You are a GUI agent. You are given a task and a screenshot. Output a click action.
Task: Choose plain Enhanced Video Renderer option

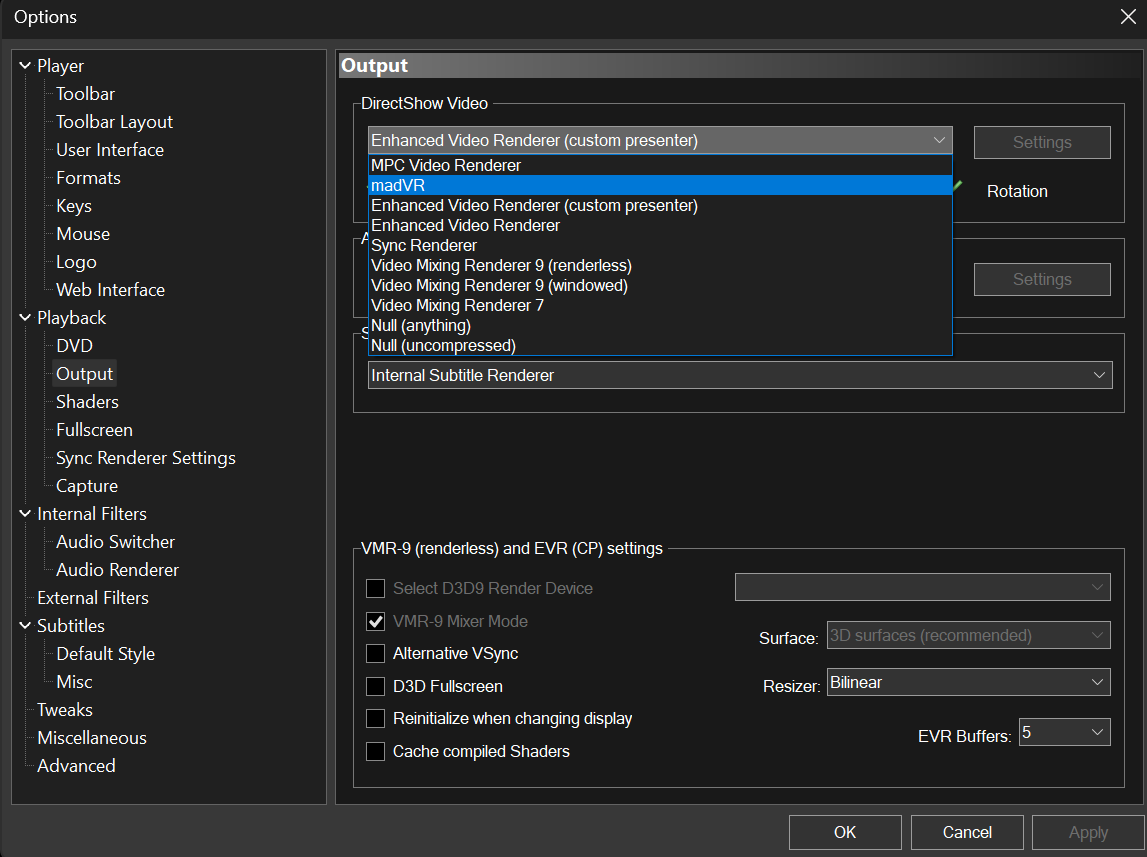(x=660, y=225)
